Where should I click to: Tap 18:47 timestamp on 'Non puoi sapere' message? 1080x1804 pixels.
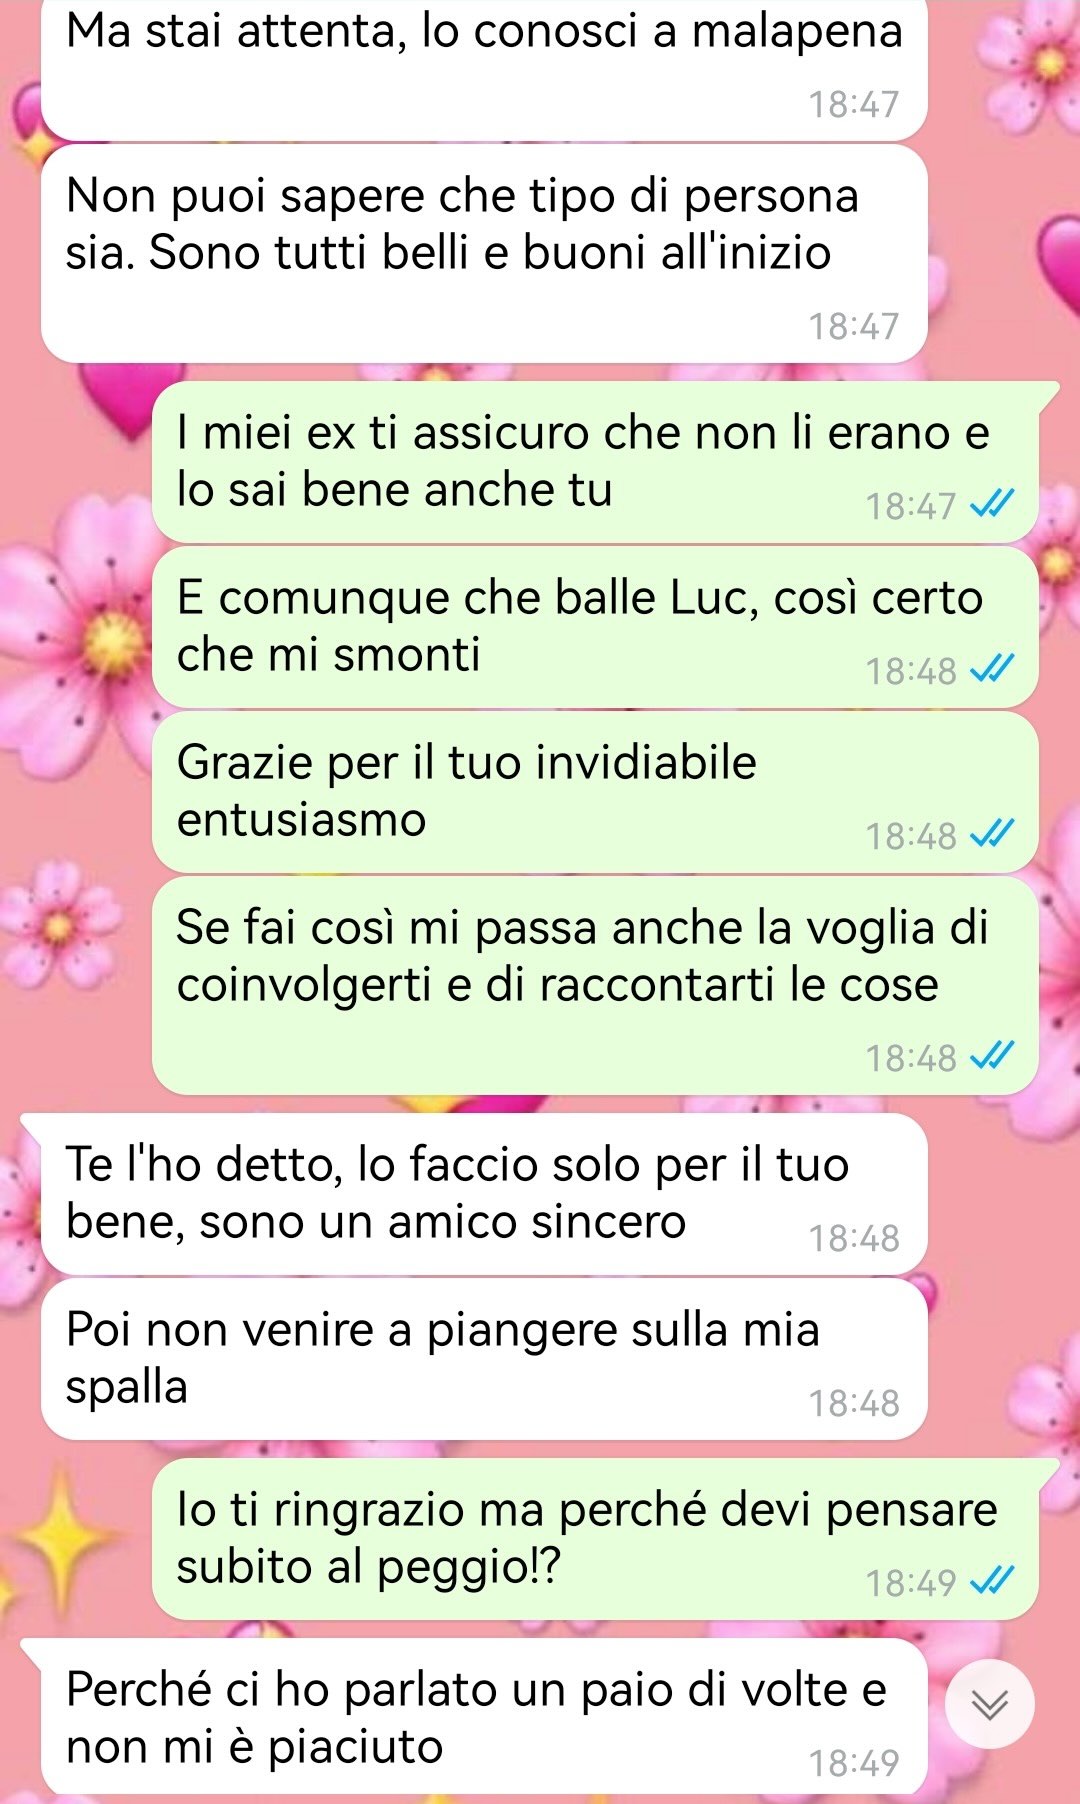click(x=854, y=326)
